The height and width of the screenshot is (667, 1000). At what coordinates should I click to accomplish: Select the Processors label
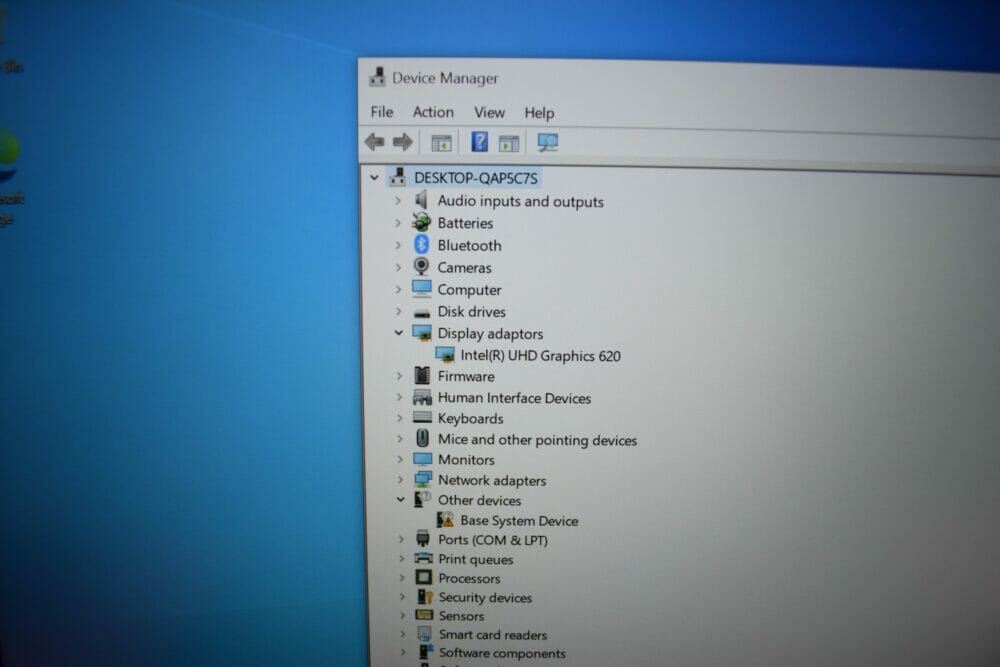(469, 578)
